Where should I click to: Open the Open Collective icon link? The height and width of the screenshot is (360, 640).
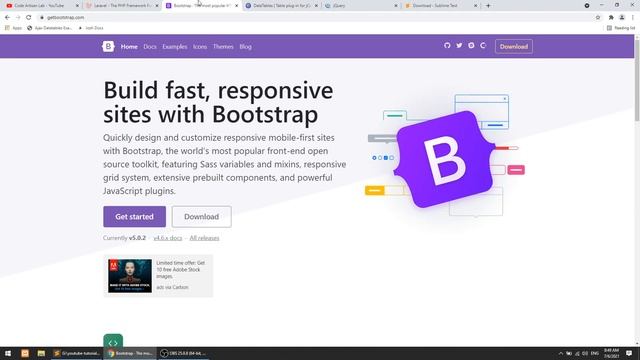point(483,46)
